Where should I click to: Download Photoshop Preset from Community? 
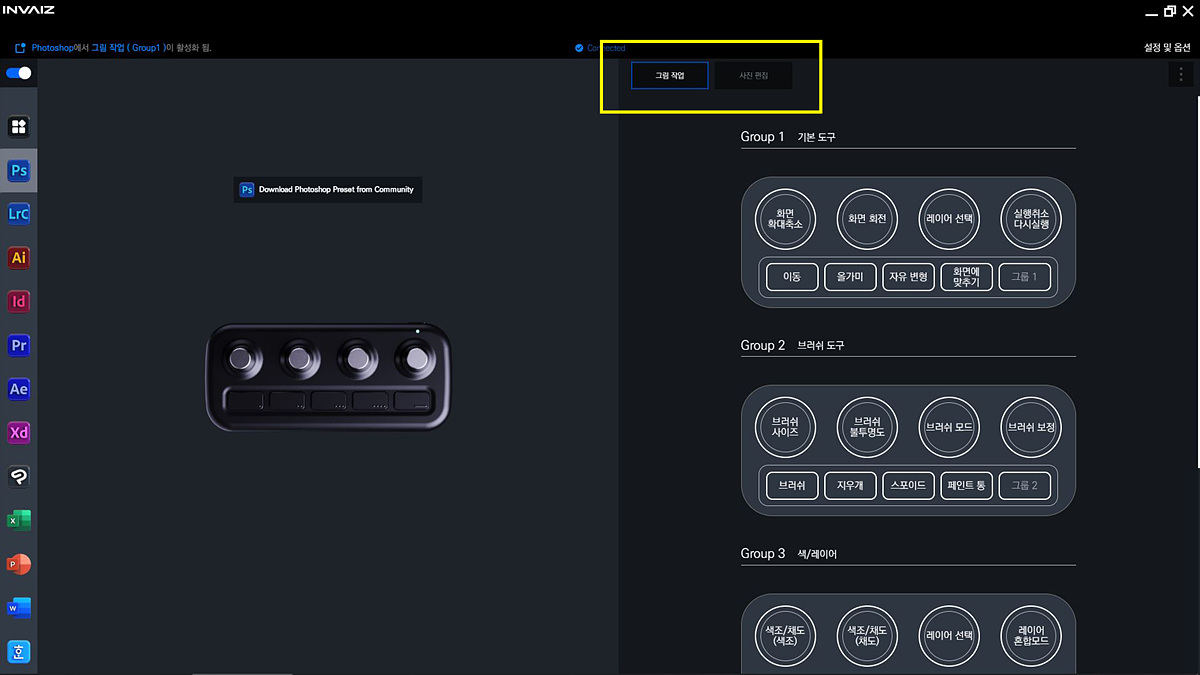pos(328,189)
